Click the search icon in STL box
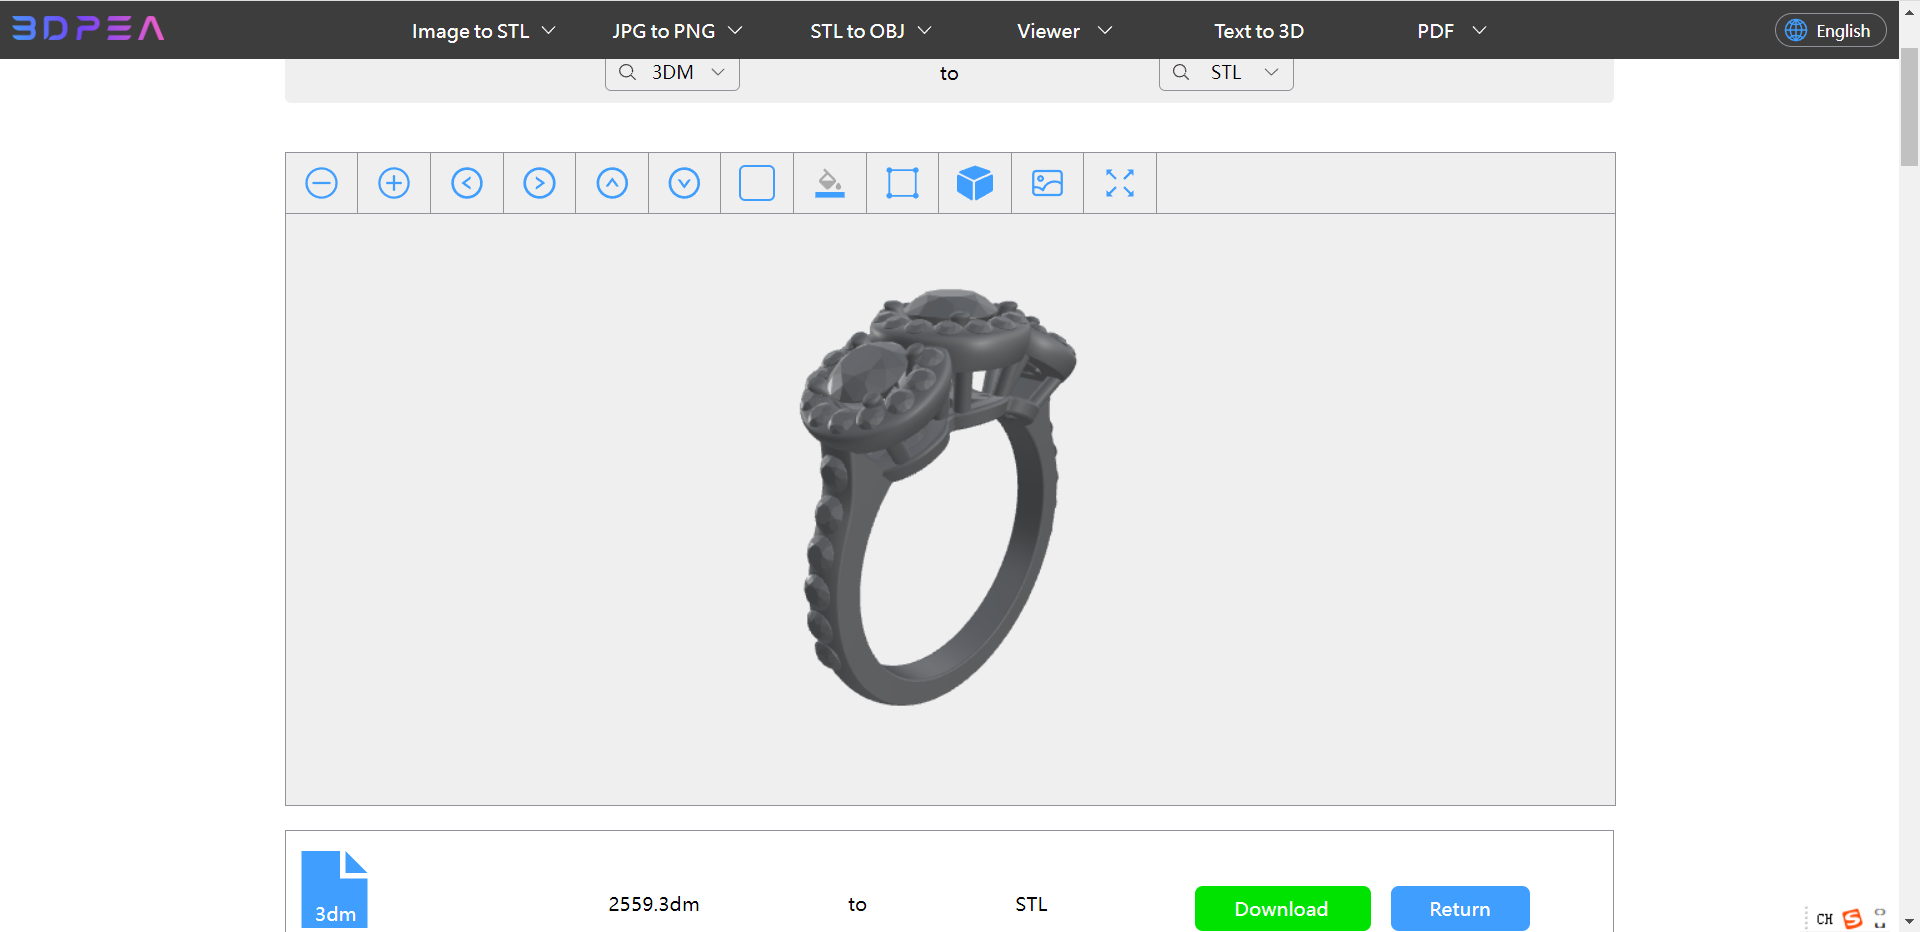Image resolution: width=1920 pixels, height=932 pixels. 1181,72
